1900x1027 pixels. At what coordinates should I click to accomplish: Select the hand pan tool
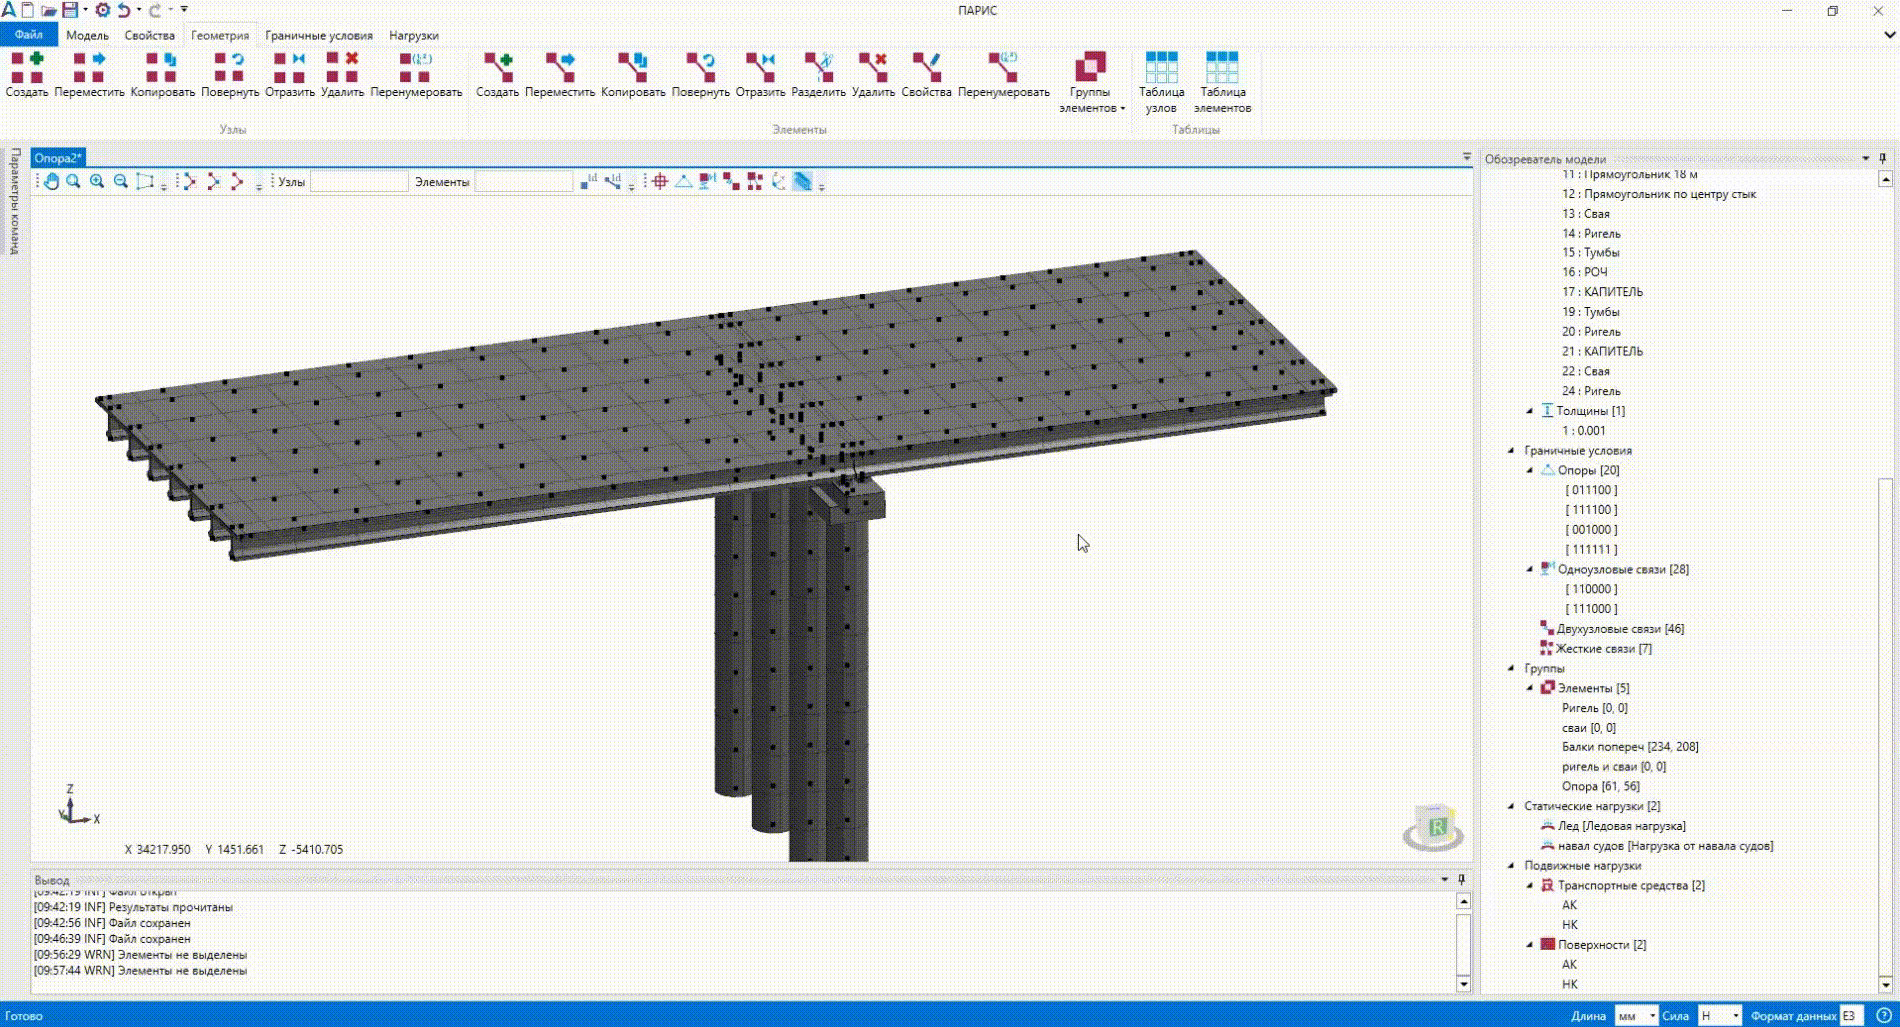coord(50,181)
